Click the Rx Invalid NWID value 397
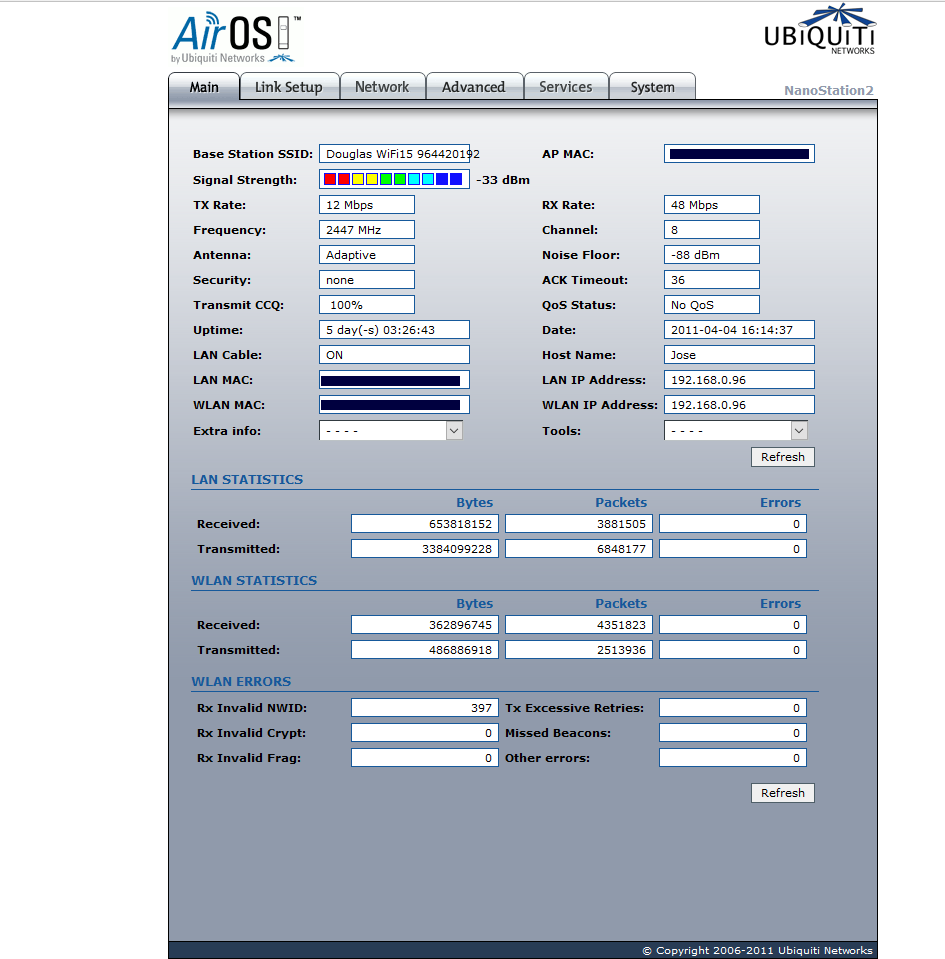Viewport: 945px width, 959px height. (424, 708)
